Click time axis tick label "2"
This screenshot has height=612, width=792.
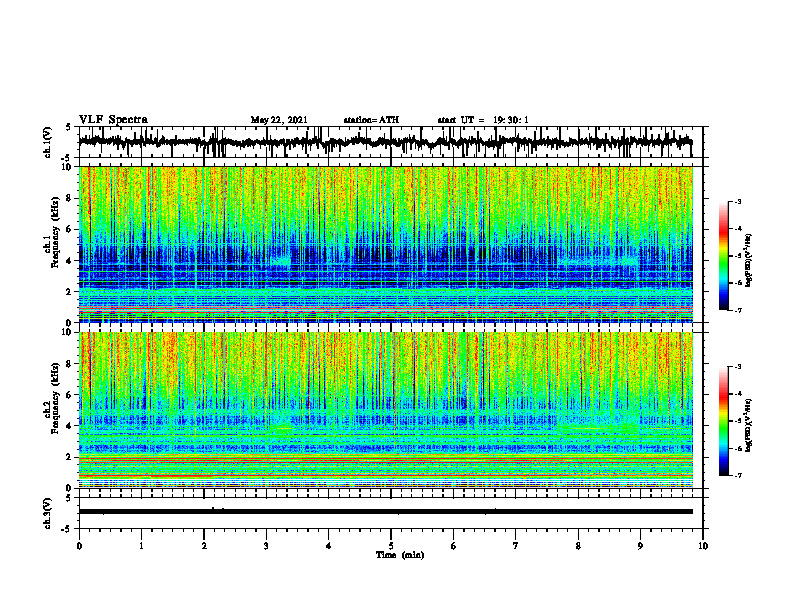coord(204,546)
